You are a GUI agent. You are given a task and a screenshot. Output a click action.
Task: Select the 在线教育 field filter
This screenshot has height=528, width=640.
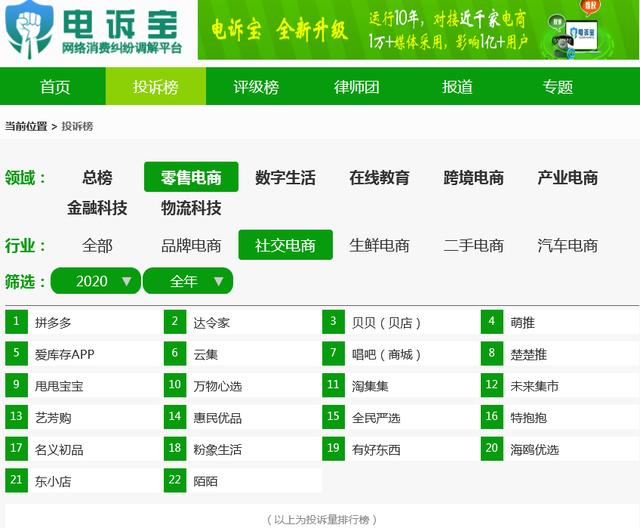(379, 177)
